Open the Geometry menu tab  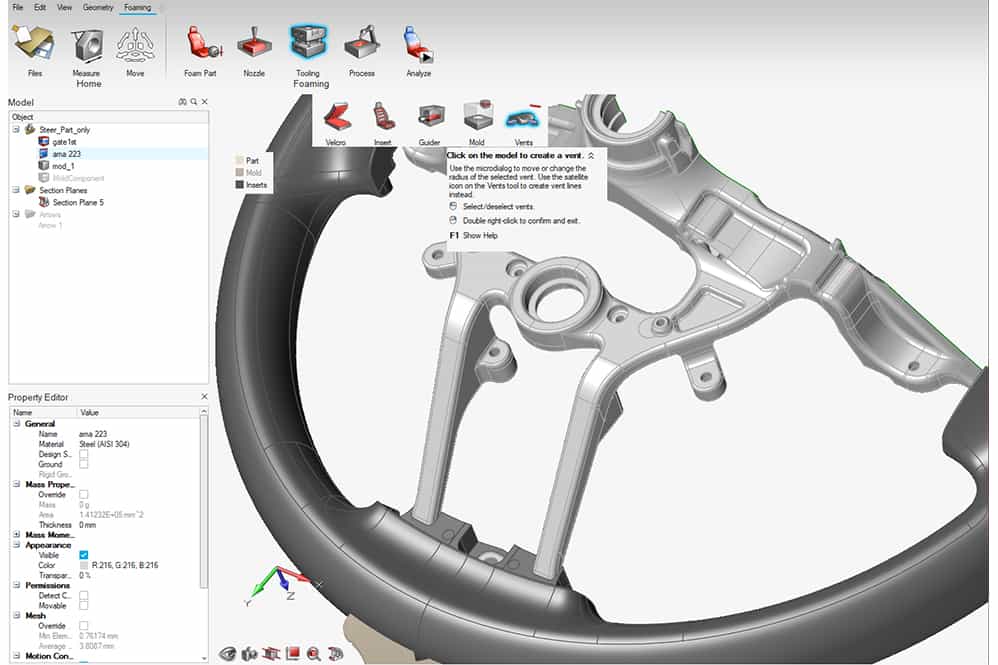pos(98,8)
